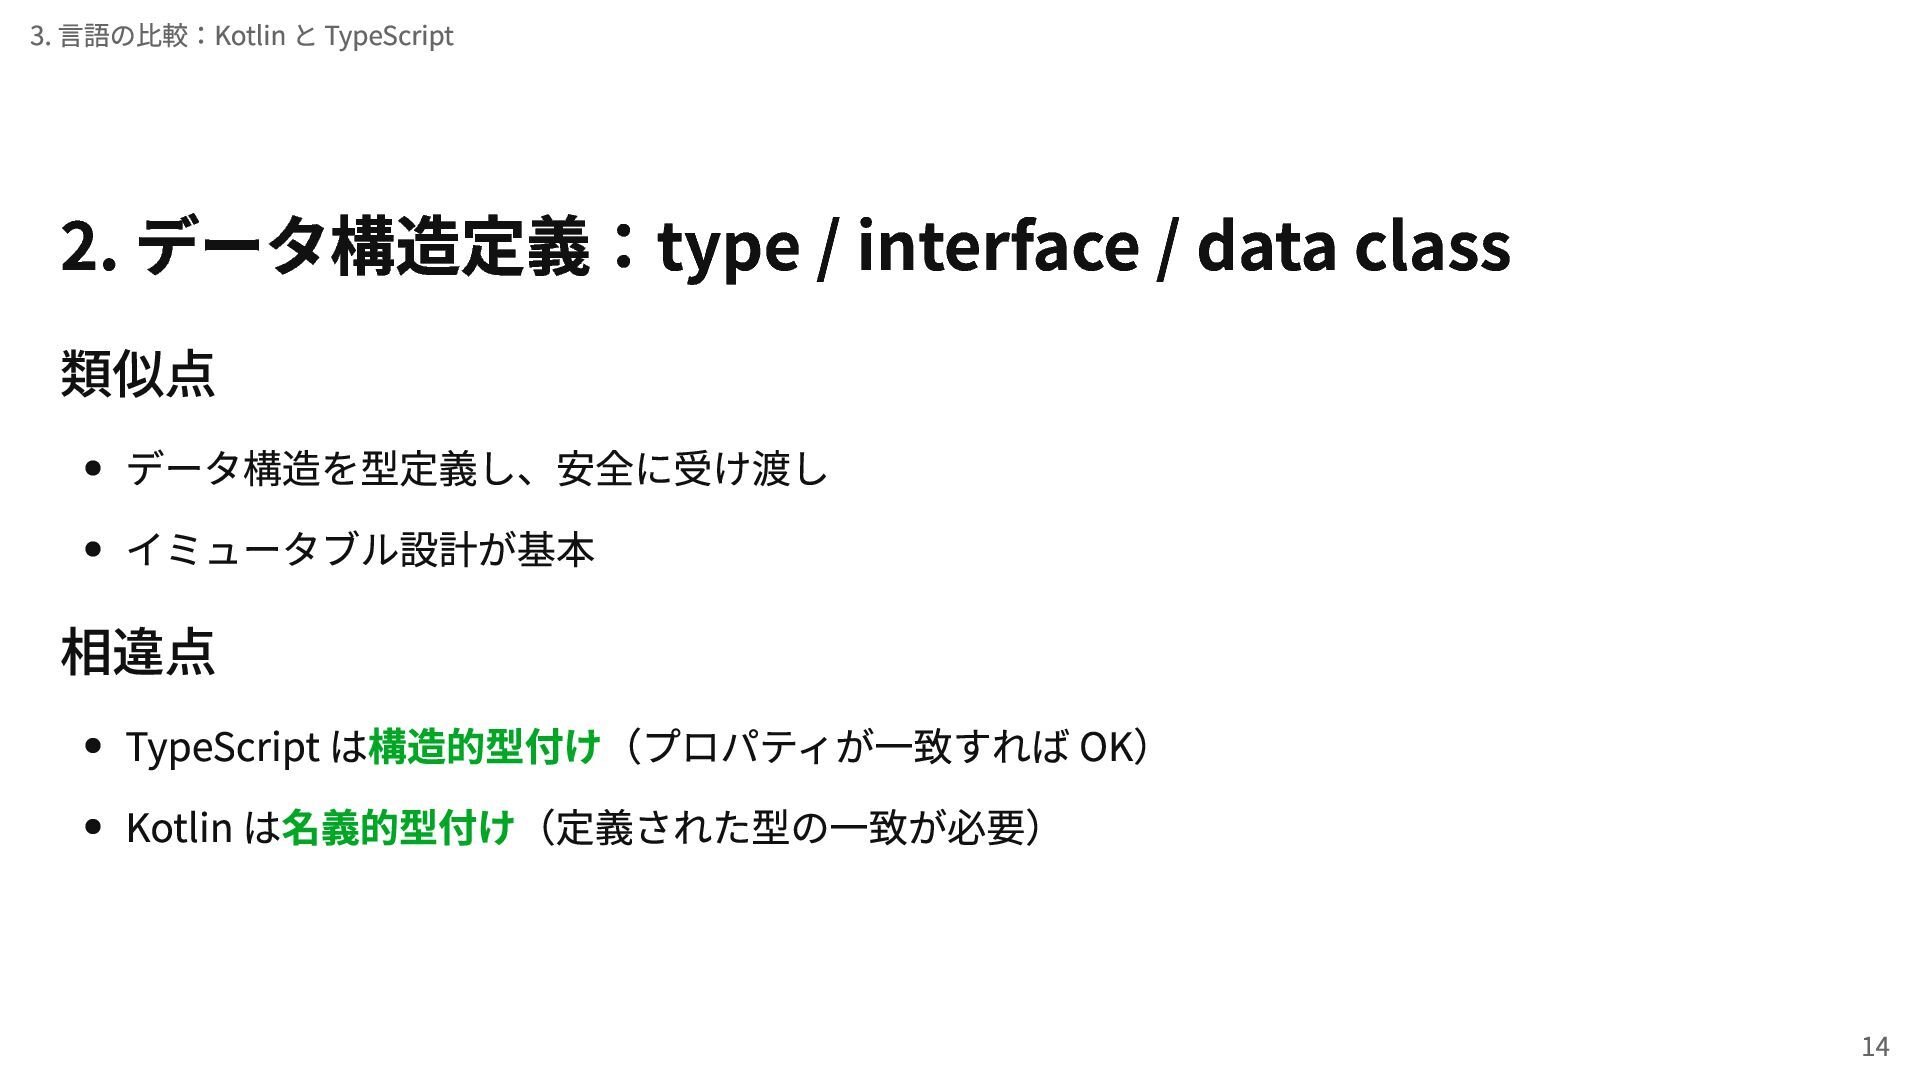Click the bullet dot before 'イミュータブル設計'
The height and width of the screenshot is (1080, 1920).
pos(94,550)
